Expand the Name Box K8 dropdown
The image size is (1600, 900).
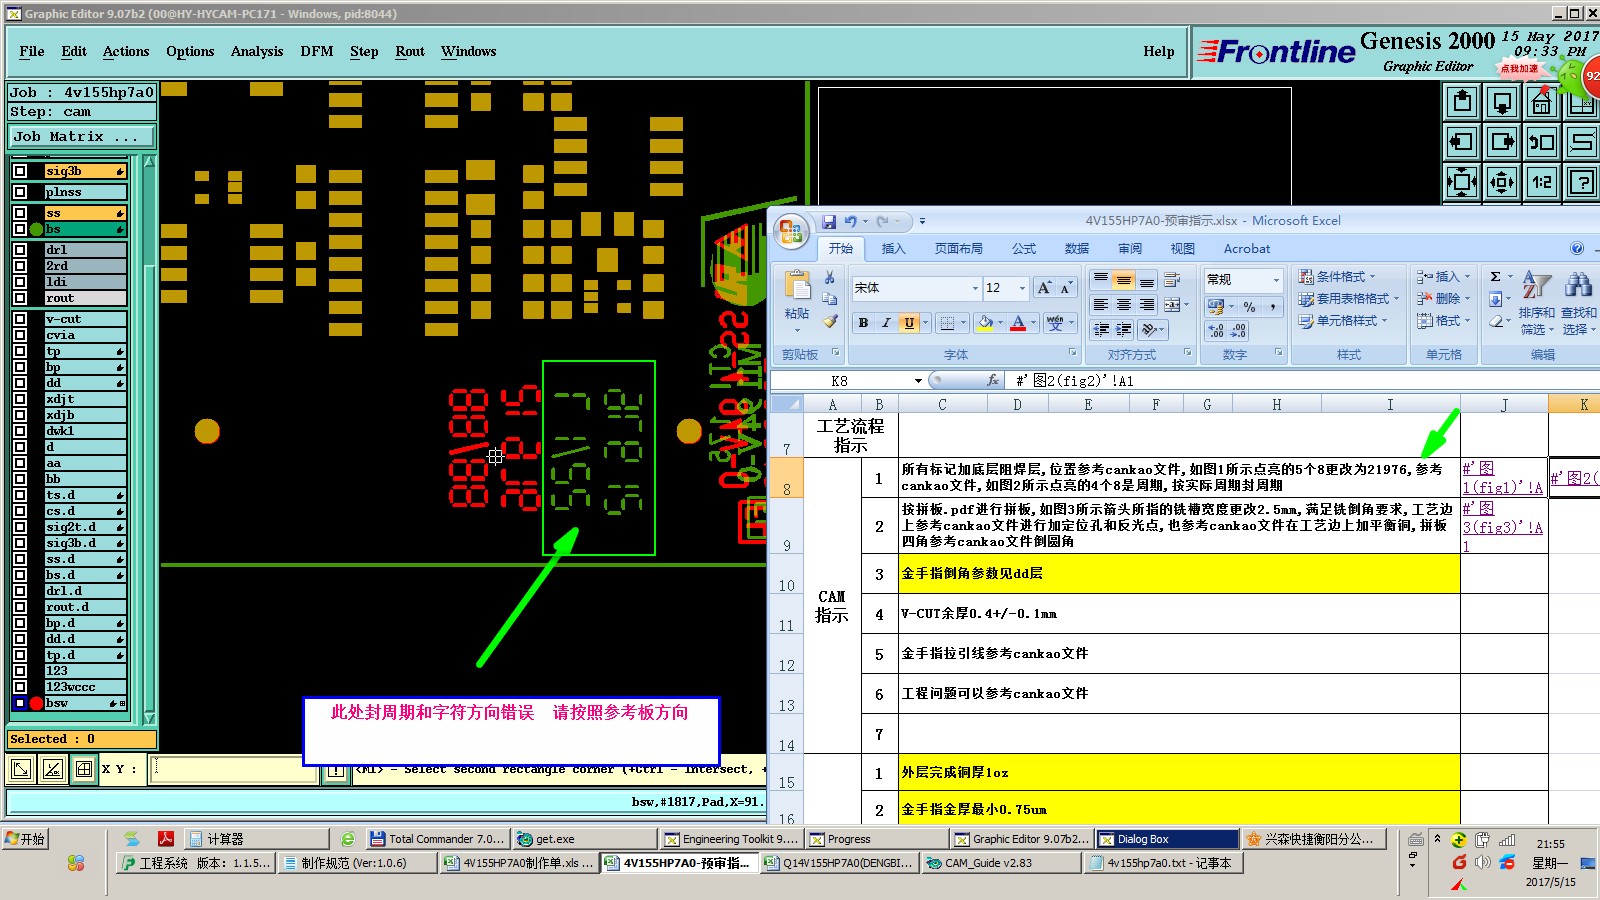(918, 381)
